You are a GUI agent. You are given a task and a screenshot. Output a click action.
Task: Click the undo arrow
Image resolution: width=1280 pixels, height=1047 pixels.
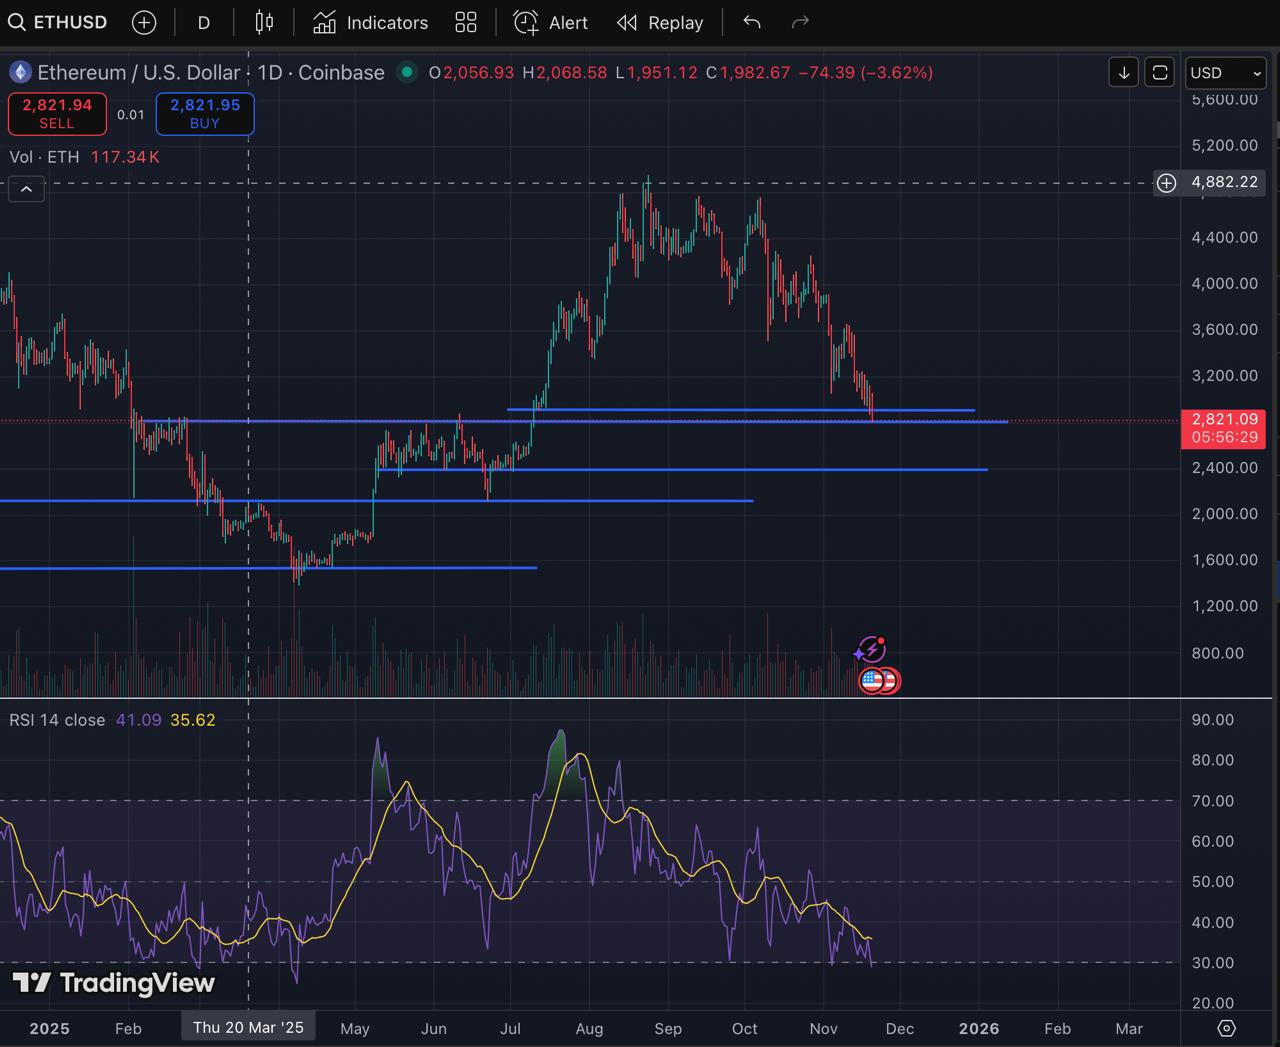click(x=752, y=22)
